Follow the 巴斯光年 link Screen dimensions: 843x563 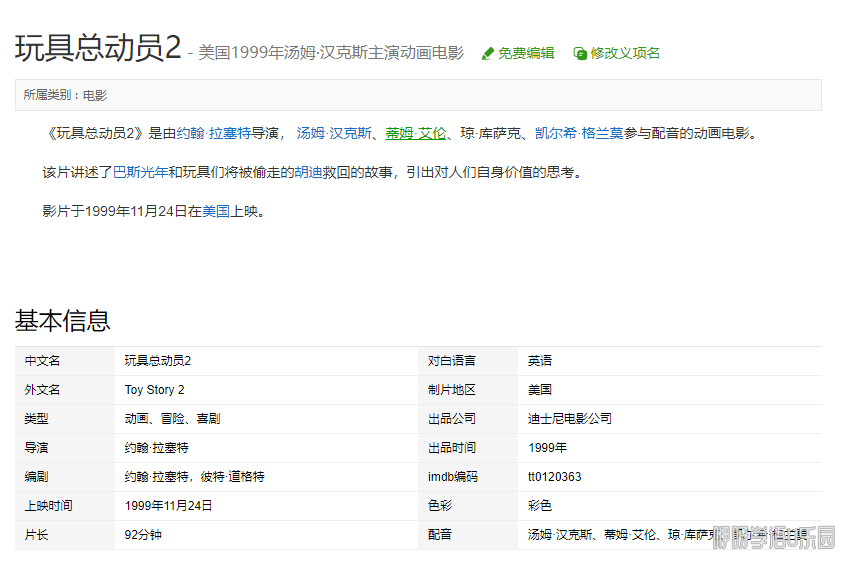click(x=141, y=172)
